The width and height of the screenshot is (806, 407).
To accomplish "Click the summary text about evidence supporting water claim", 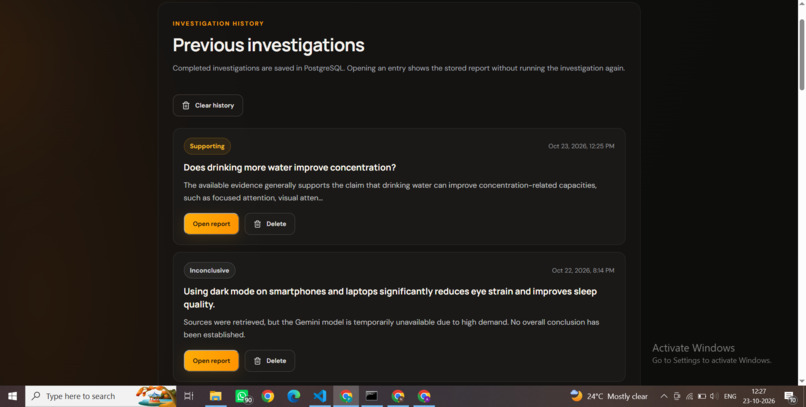I will pyautogui.click(x=390, y=191).
